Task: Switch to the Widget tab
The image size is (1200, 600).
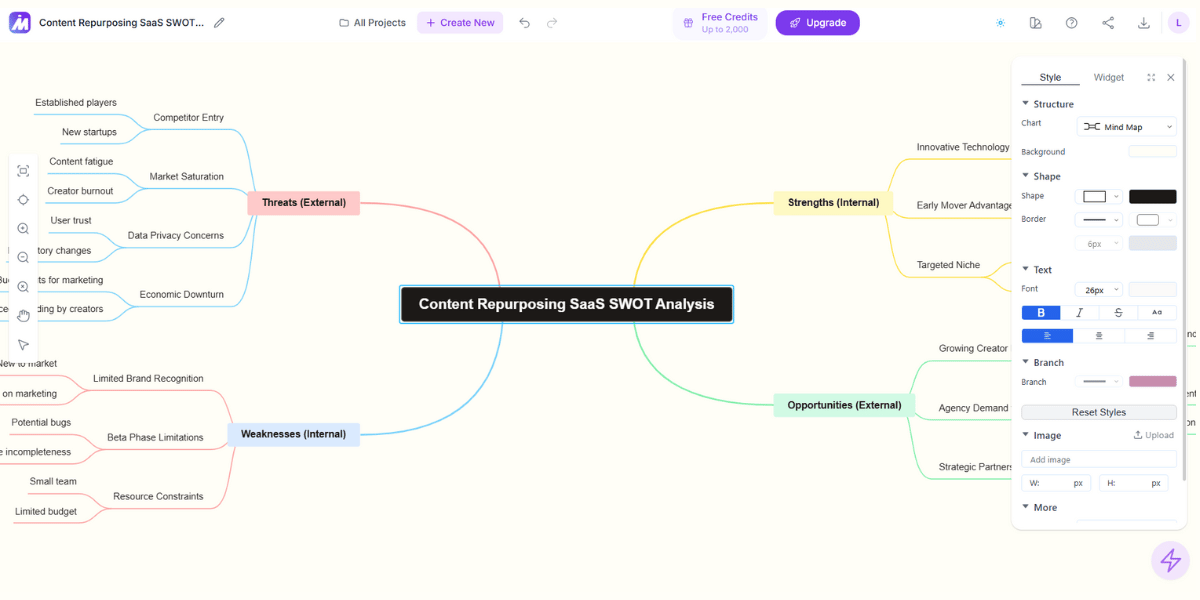Action: point(1108,77)
